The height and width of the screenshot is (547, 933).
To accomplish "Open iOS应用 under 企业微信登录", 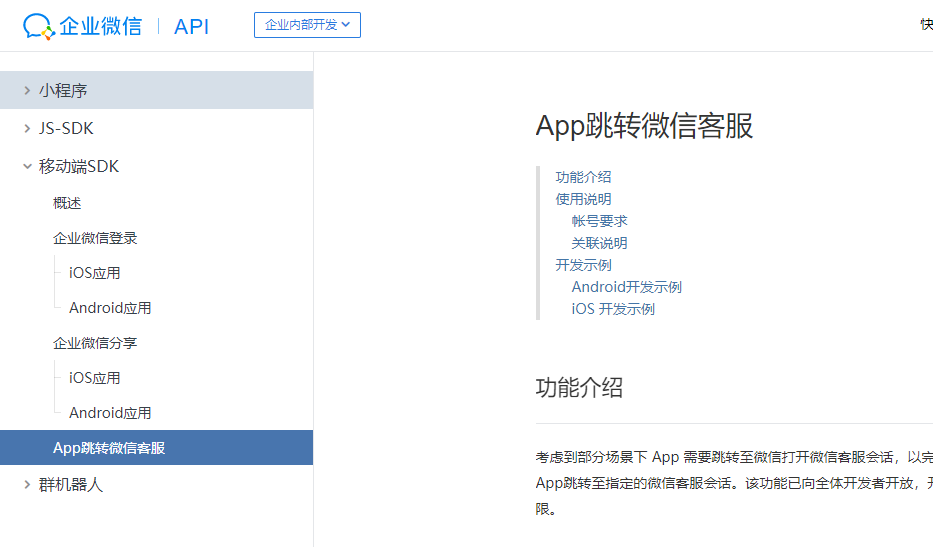I will pos(95,273).
